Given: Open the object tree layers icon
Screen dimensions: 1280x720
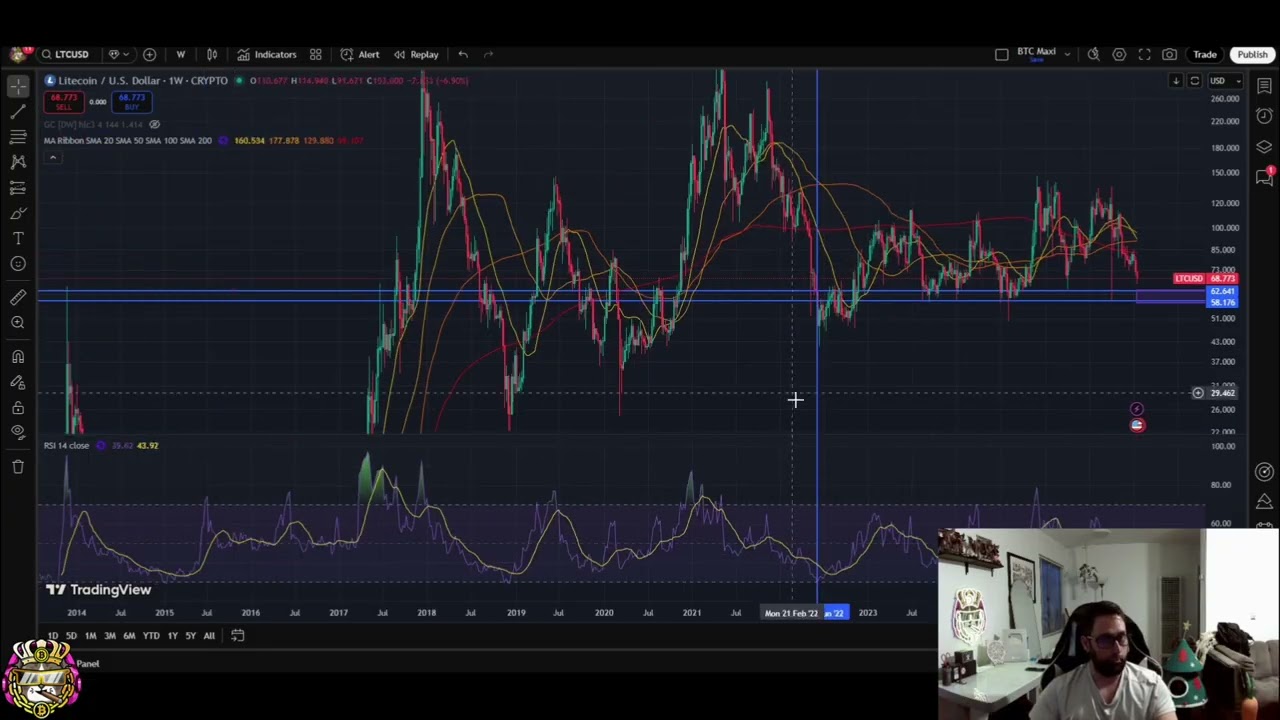Looking at the screenshot, I should pyautogui.click(x=1264, y=147).
